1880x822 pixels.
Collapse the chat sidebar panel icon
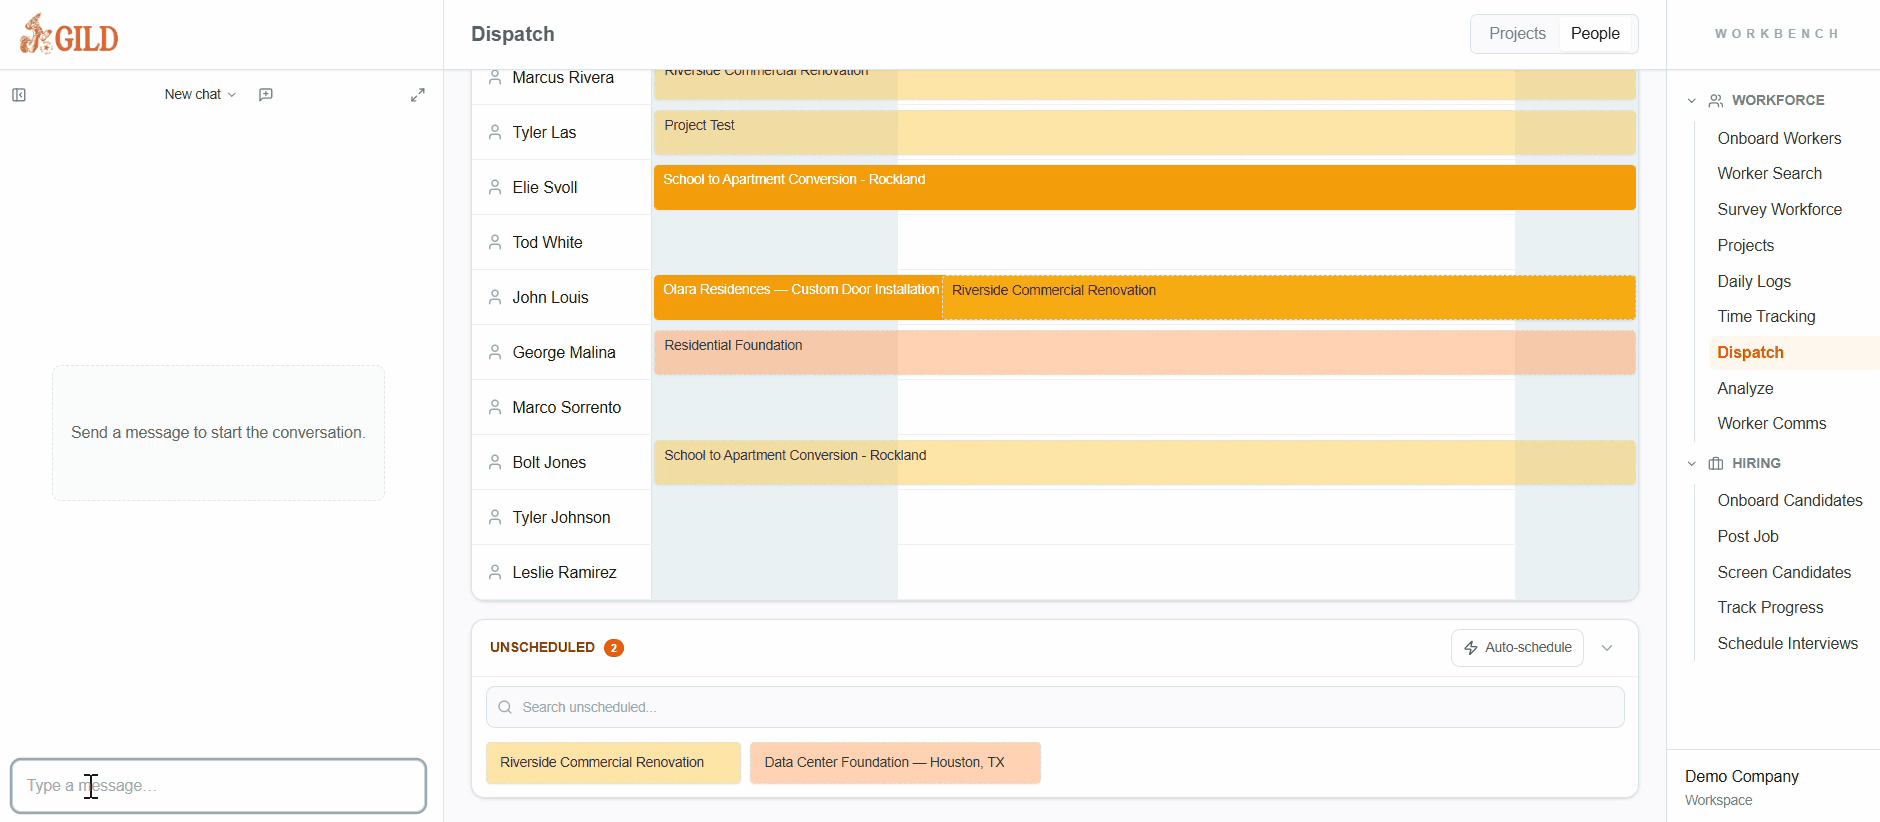click(x=19, y=95)
